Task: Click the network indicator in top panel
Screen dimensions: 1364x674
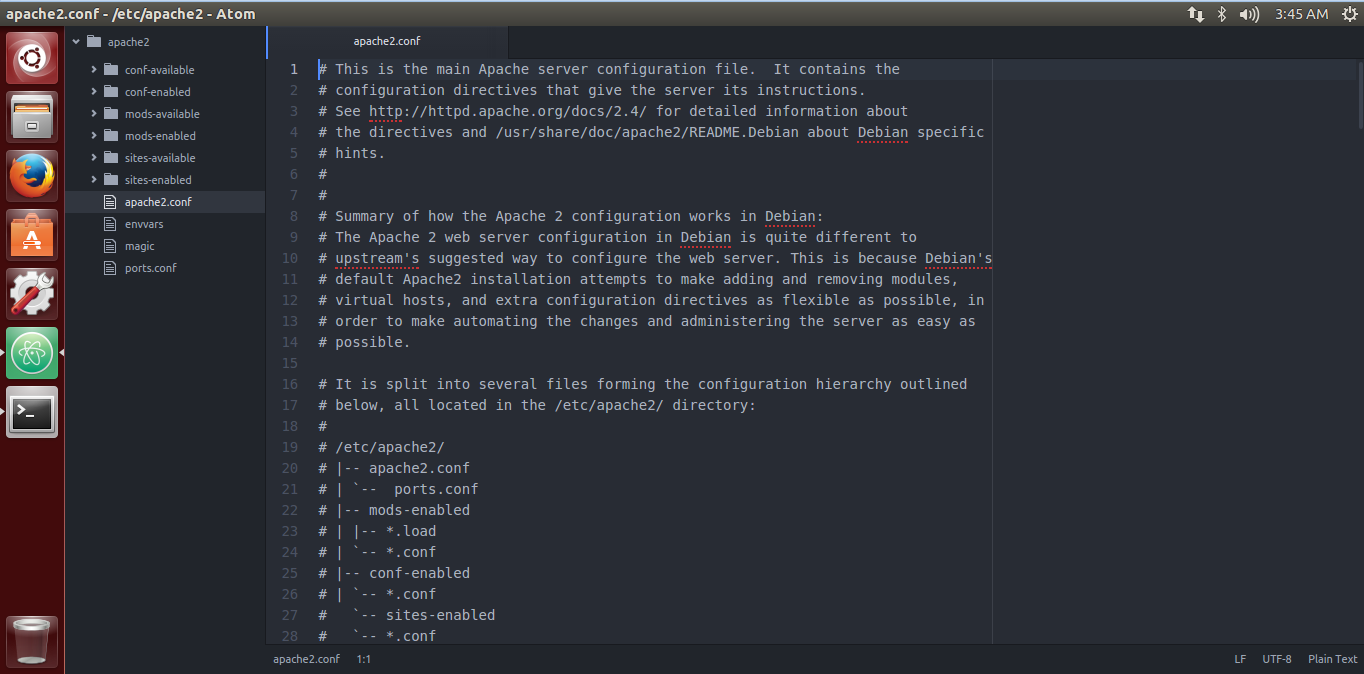Action: [1196, 14]
